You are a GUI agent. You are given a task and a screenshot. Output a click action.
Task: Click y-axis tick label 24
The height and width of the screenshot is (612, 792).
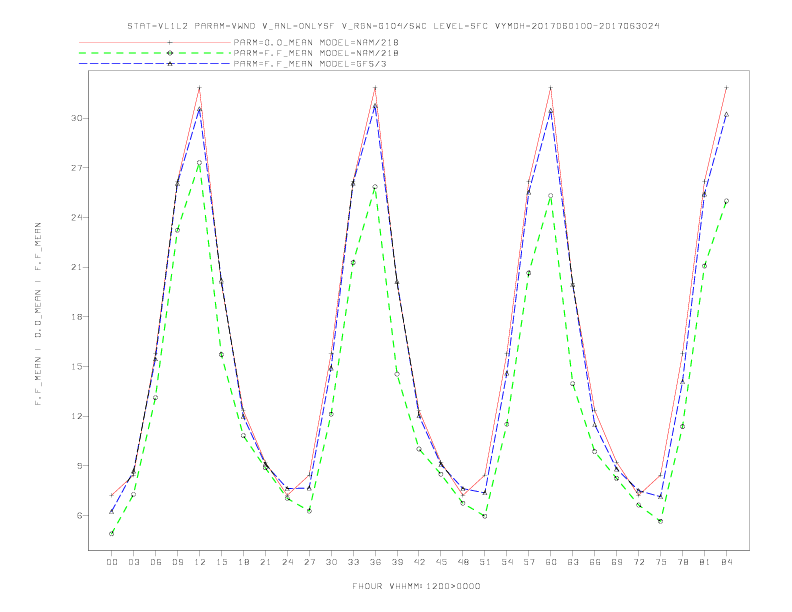[x=76, y=218]
